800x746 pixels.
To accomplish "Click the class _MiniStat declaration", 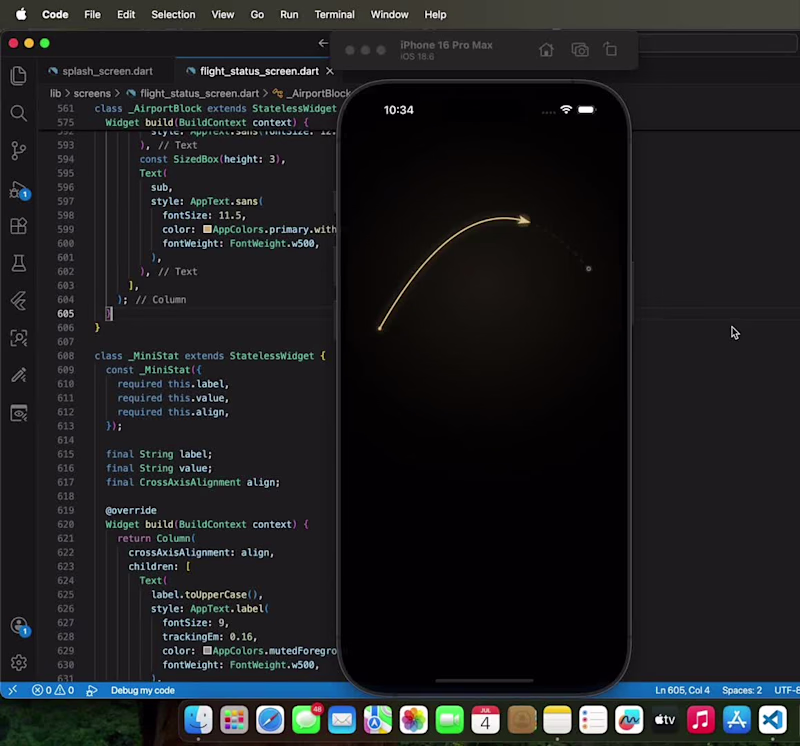I will tap(209, 356).
